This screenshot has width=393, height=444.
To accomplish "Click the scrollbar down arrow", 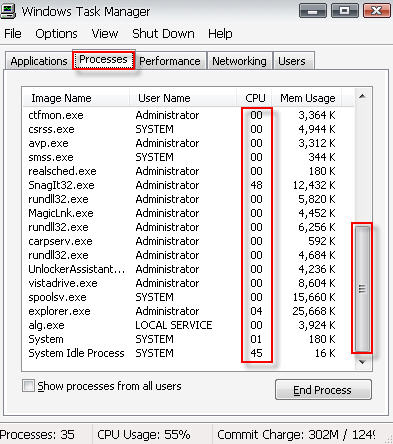I will coord(362,362).
